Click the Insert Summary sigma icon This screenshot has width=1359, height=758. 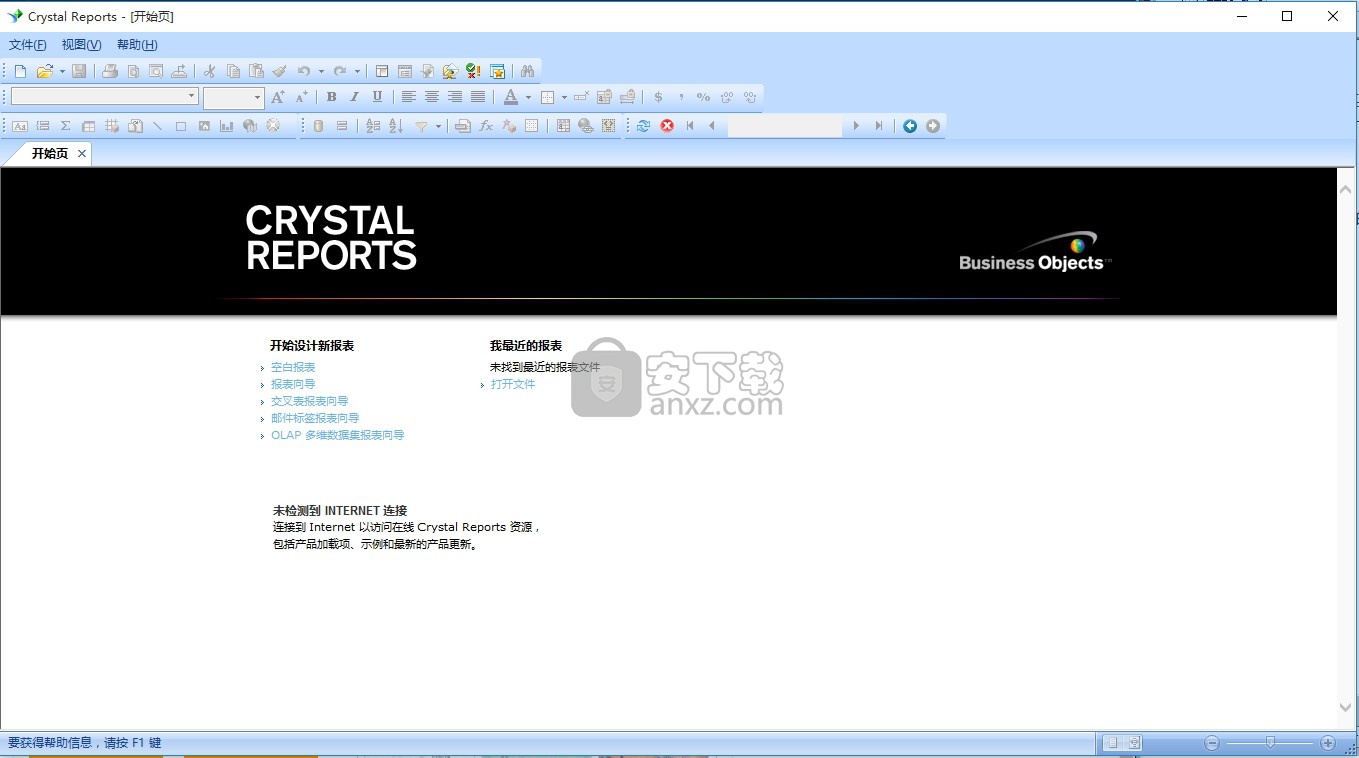coord(66,126)
